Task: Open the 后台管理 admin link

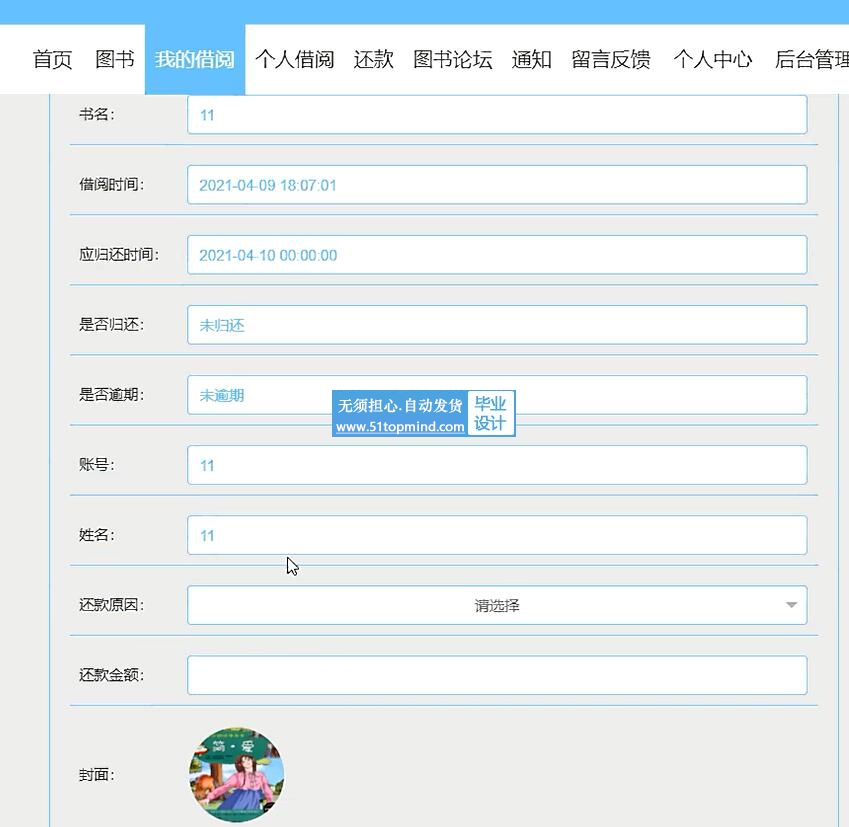Action: (x=811, y=59)
